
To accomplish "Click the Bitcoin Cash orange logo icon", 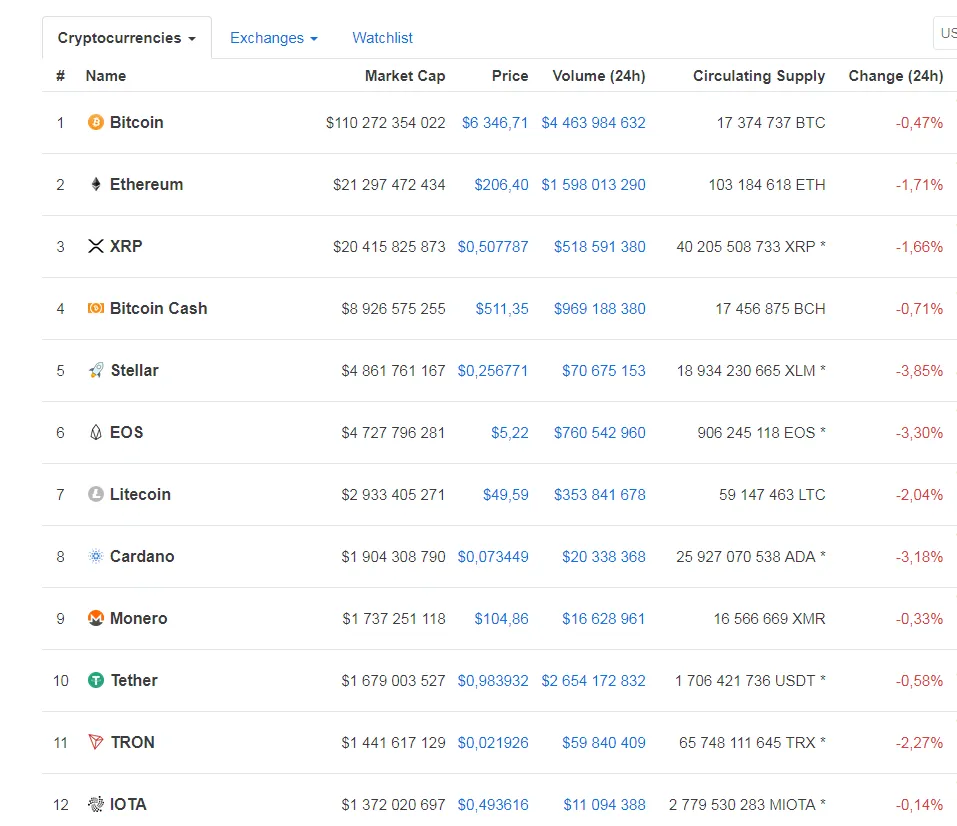I will click(96, 308).
